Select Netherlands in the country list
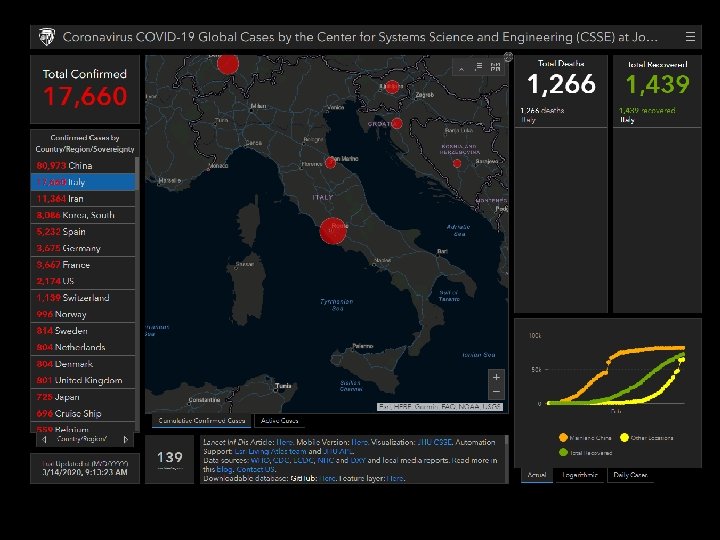 pyautogui.click(x=83, y=347)
